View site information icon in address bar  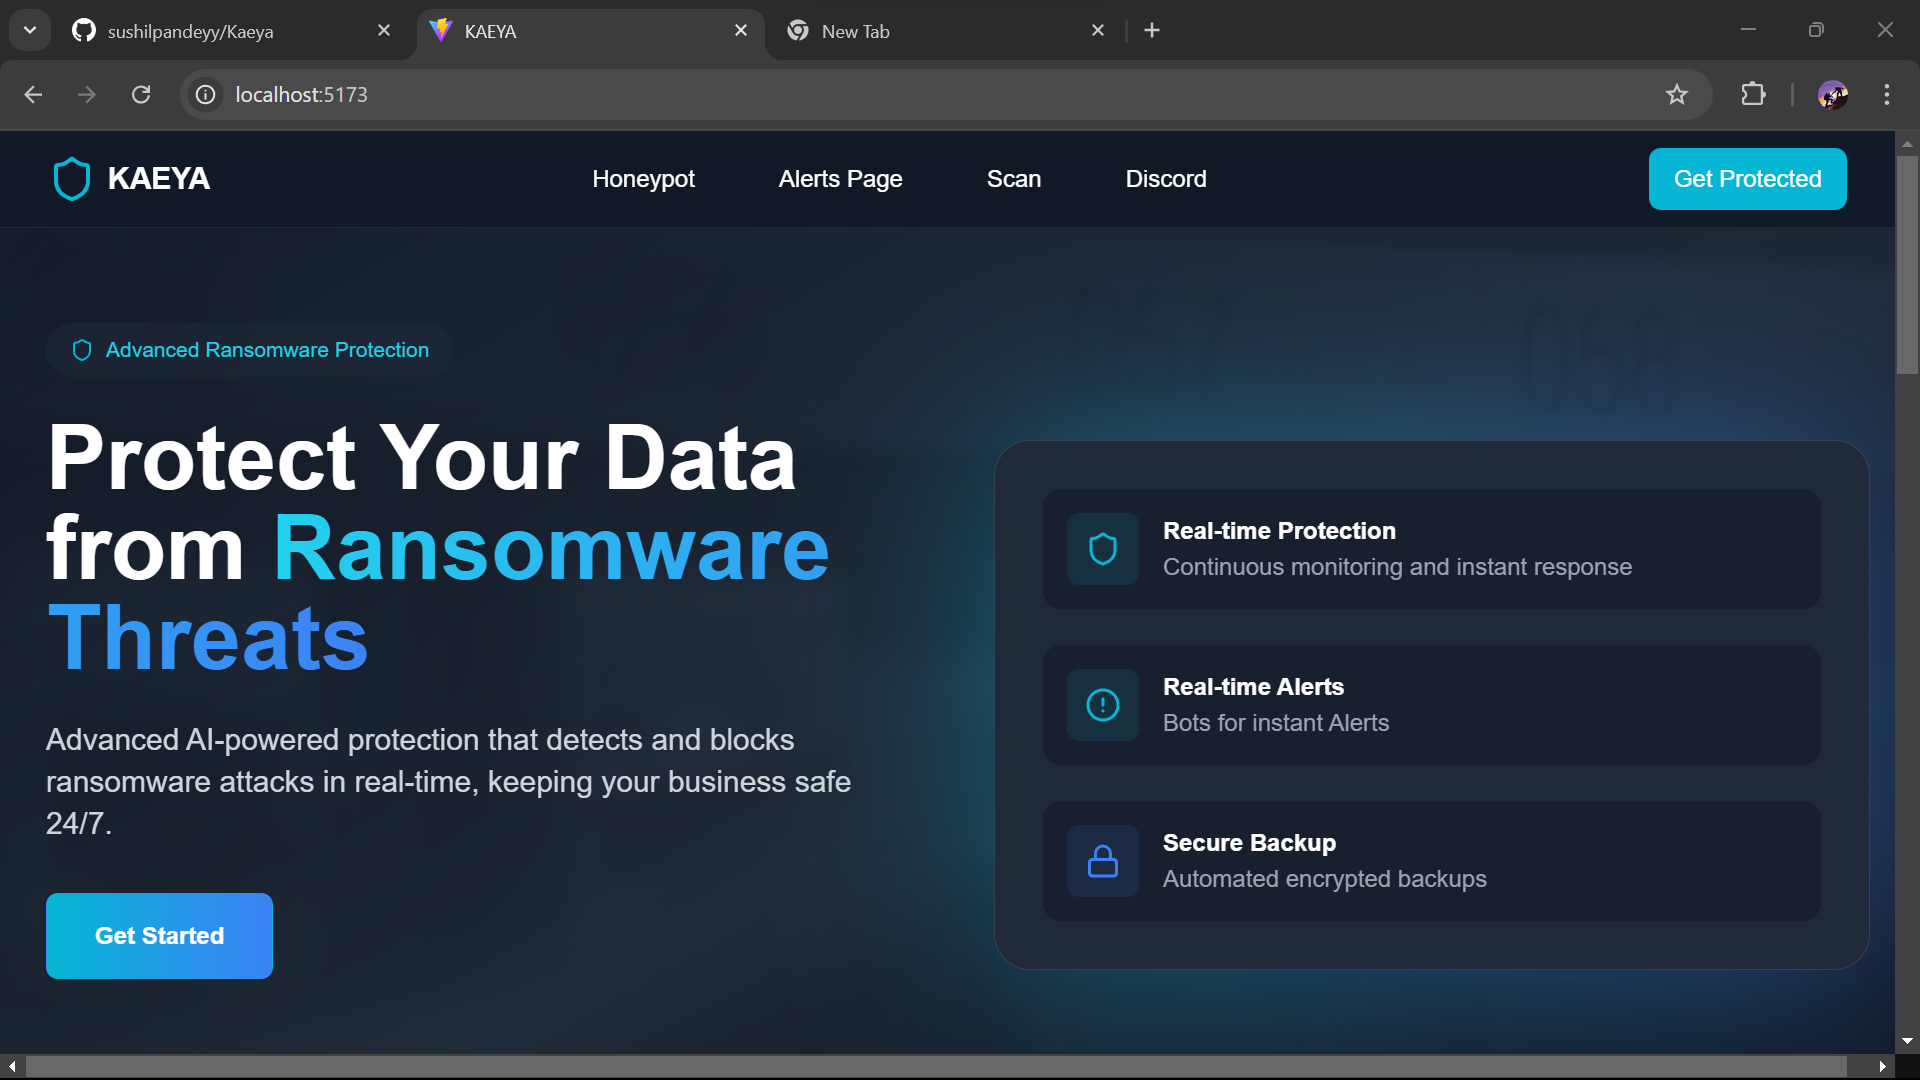[x=206, y=94]
